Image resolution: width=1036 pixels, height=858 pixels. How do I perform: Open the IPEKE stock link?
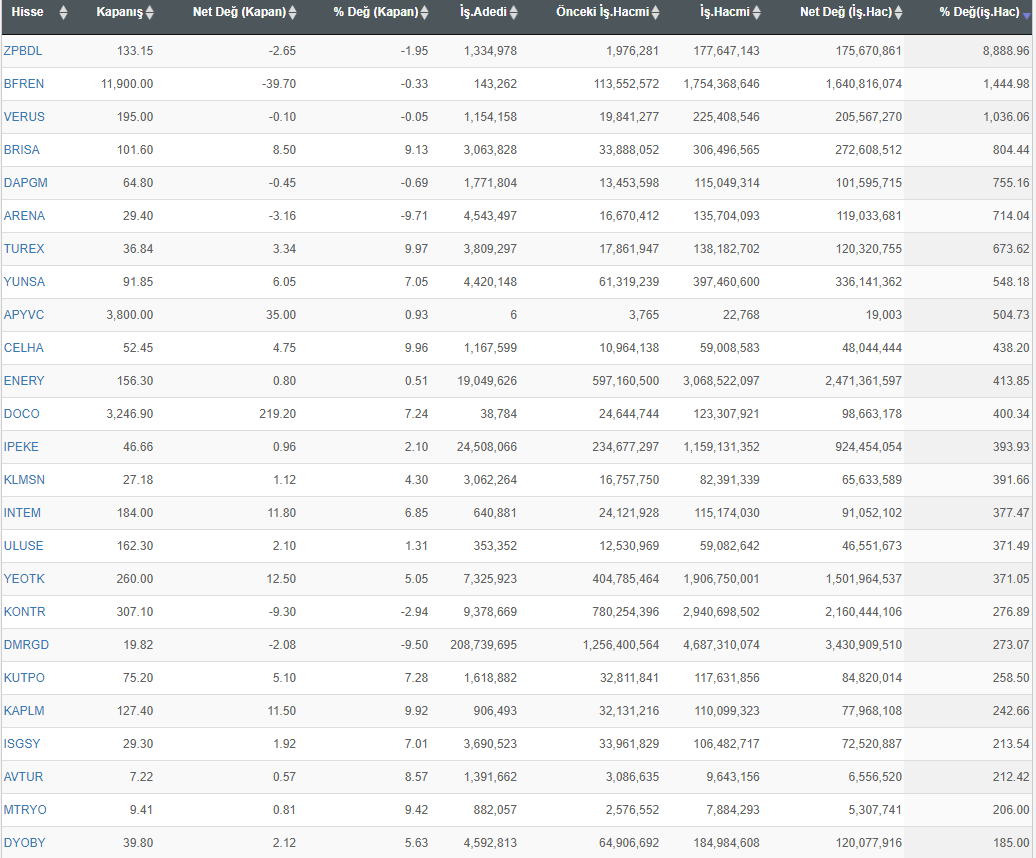click(x=21, y=447)
